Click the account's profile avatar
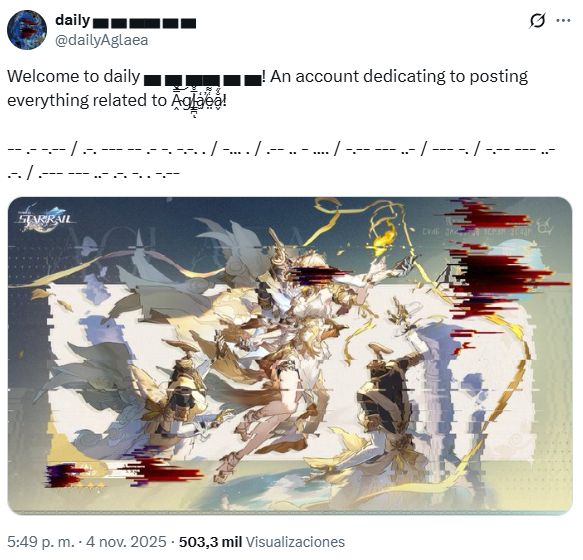583x560 pixels. (27, 30)
